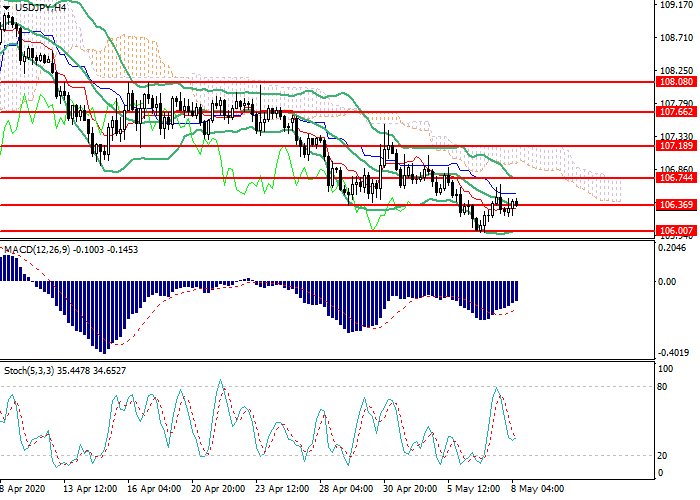Click the 13 Apr 12:00 time label
700x500 pixels.
[x=88, y=491]
